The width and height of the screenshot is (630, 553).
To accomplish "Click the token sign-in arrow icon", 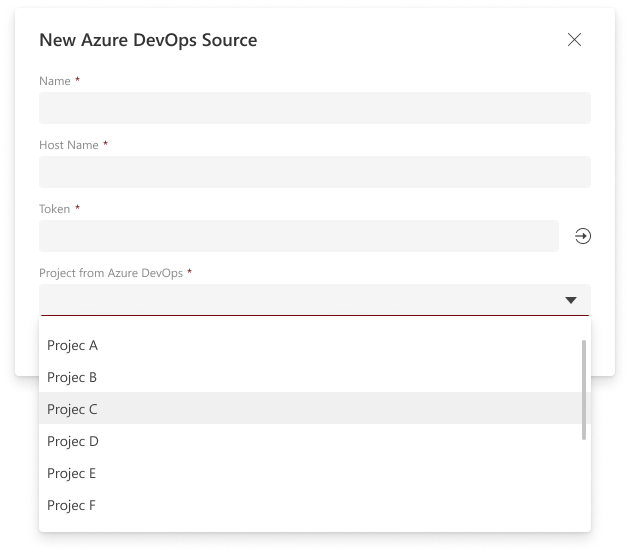I will click(582, 236).
